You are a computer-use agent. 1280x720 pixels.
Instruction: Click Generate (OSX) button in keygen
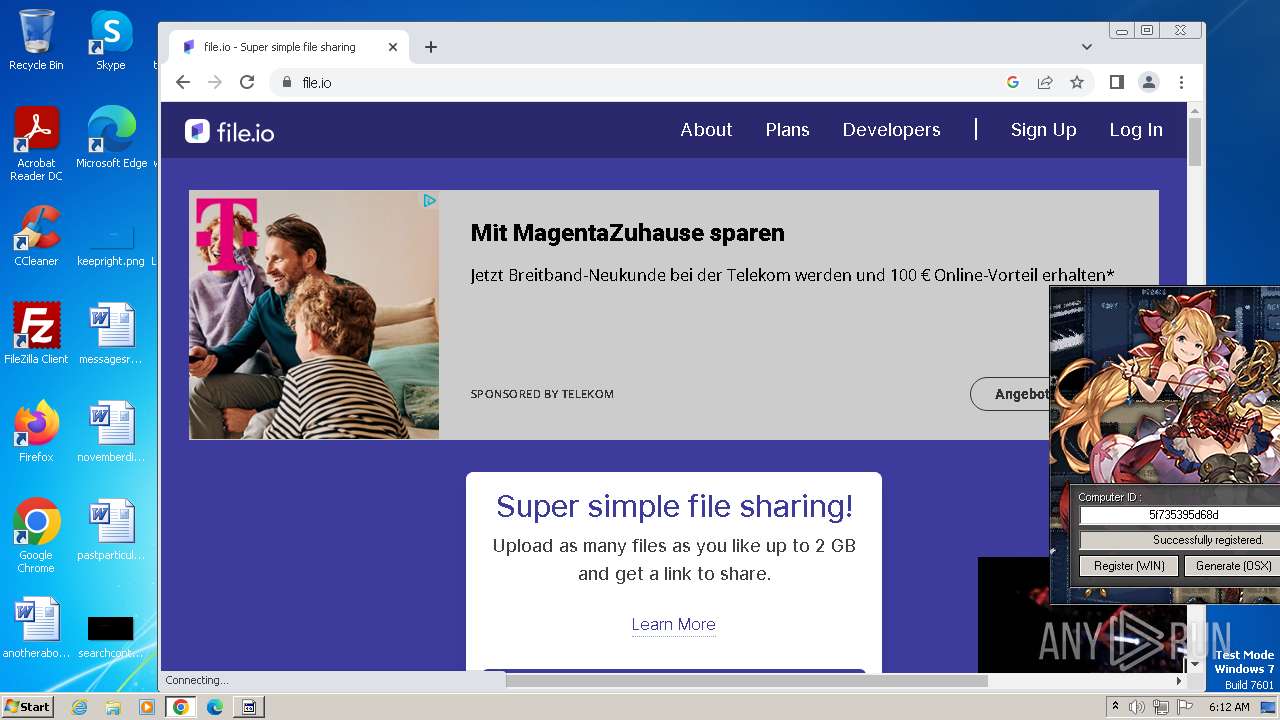click(1232, 566)
